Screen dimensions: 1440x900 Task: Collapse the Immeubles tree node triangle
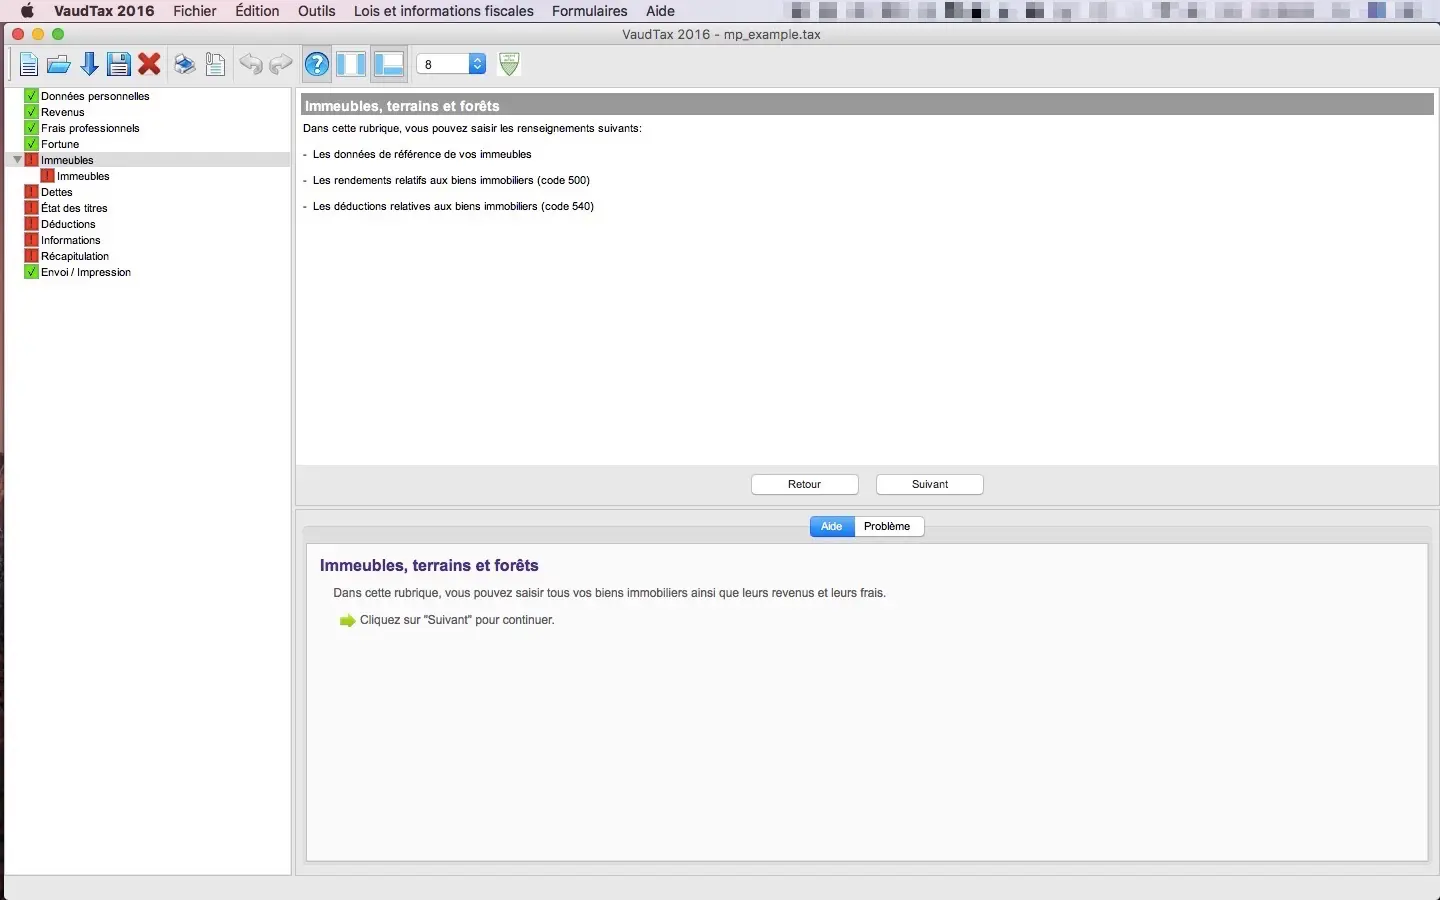pyautogui.click(x=17, y=160)
